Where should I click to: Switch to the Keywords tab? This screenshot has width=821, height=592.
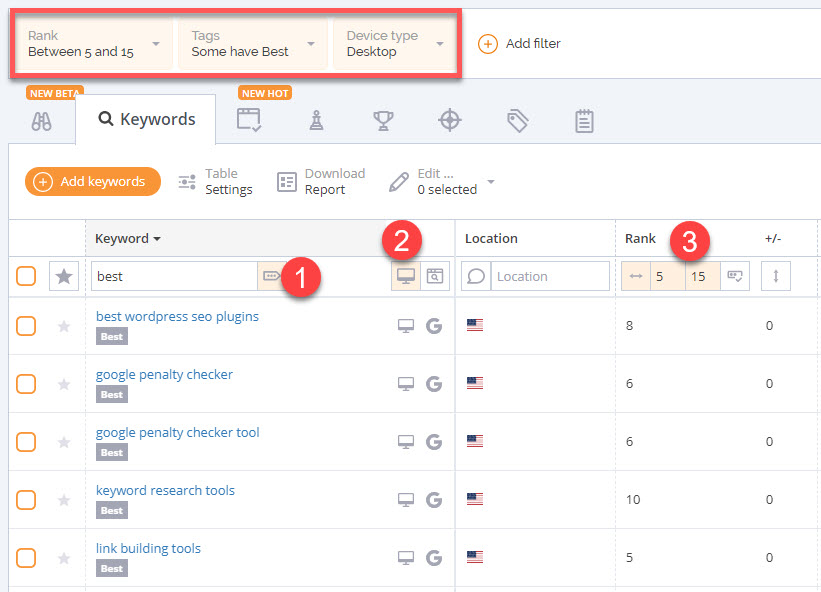[x=146, y=120]
